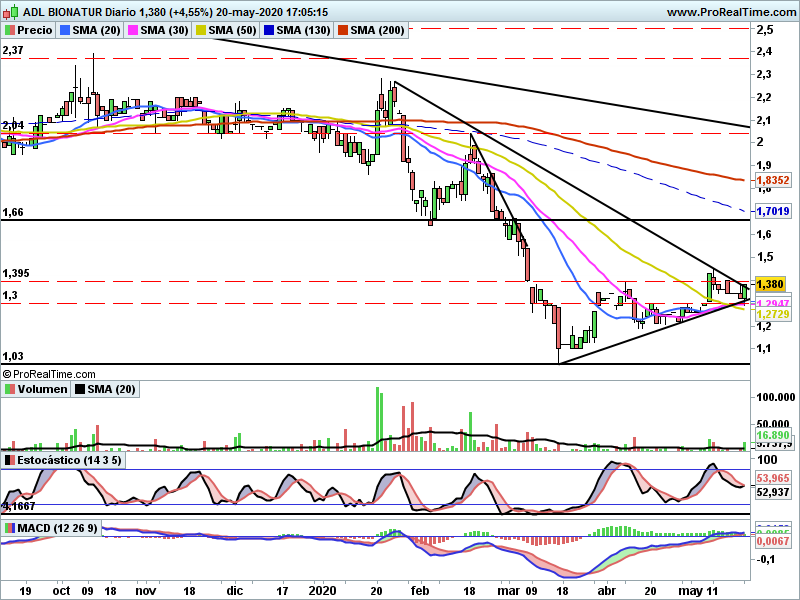Click the oct label on time axis
Image resolution: width=800 pixels, height=600 pixels.
pyautogui.click(x=61, y=591)
